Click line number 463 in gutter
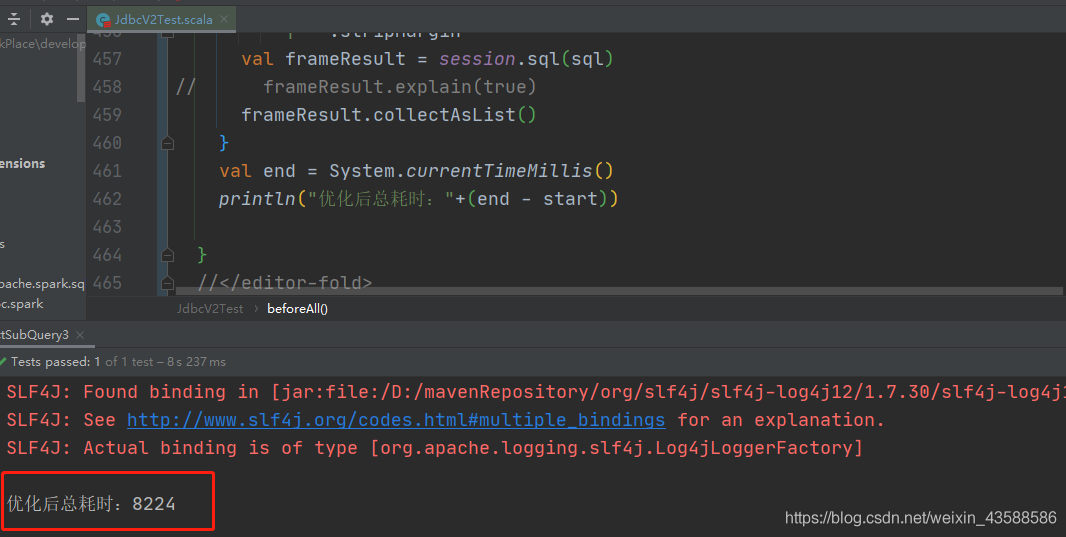Viewport: 1066px width, 537px height. 107,226
